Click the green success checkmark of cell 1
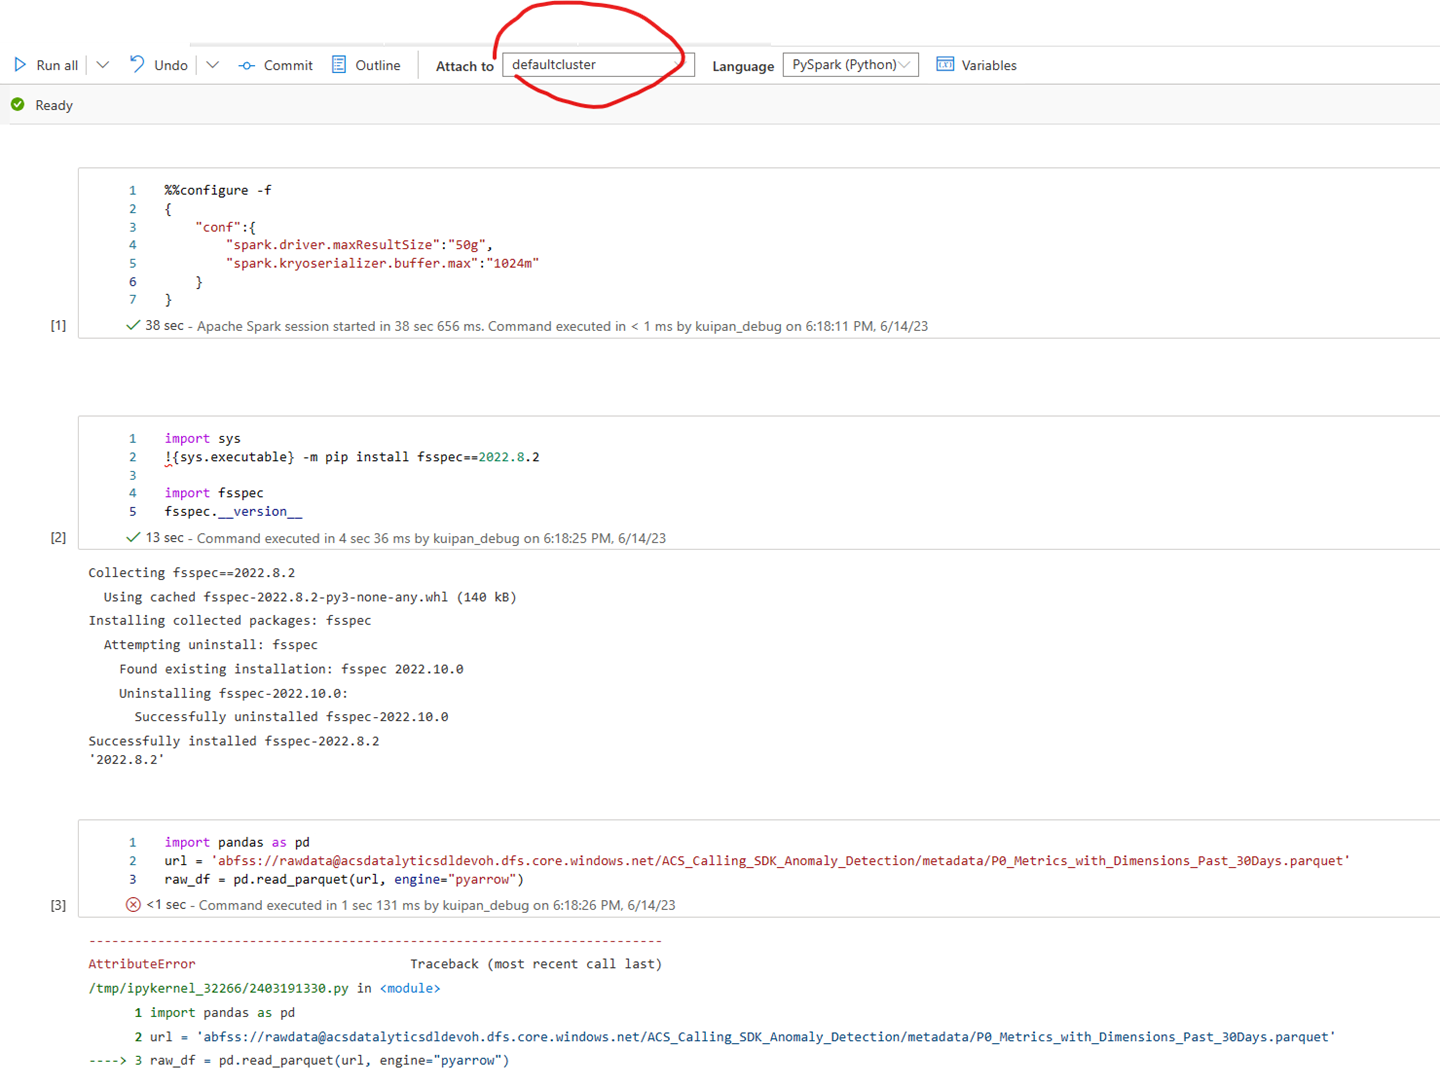1440x1087 pixels. pos(133,325)
